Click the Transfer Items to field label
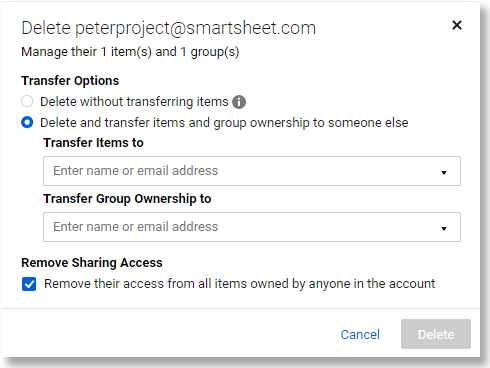Viewport: 490px width, 368px height. (93, 143)
